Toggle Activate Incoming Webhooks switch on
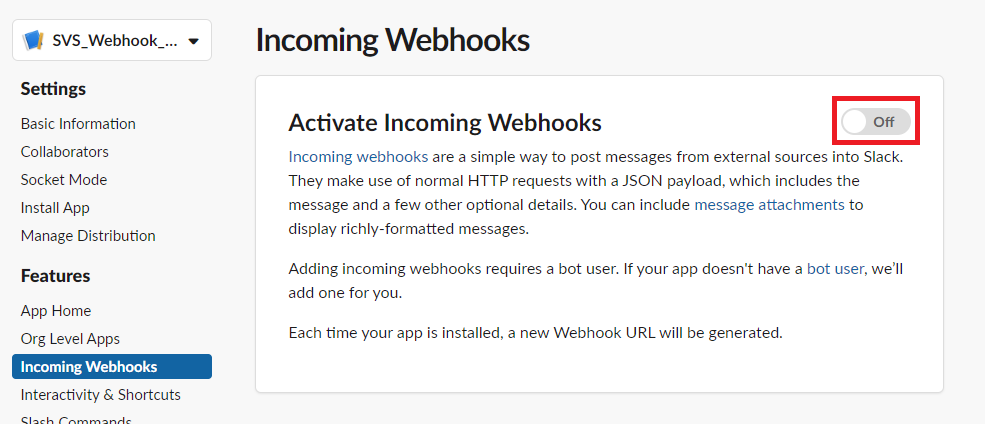The width and height of the screenshot is (985, 424). point(876,121)
